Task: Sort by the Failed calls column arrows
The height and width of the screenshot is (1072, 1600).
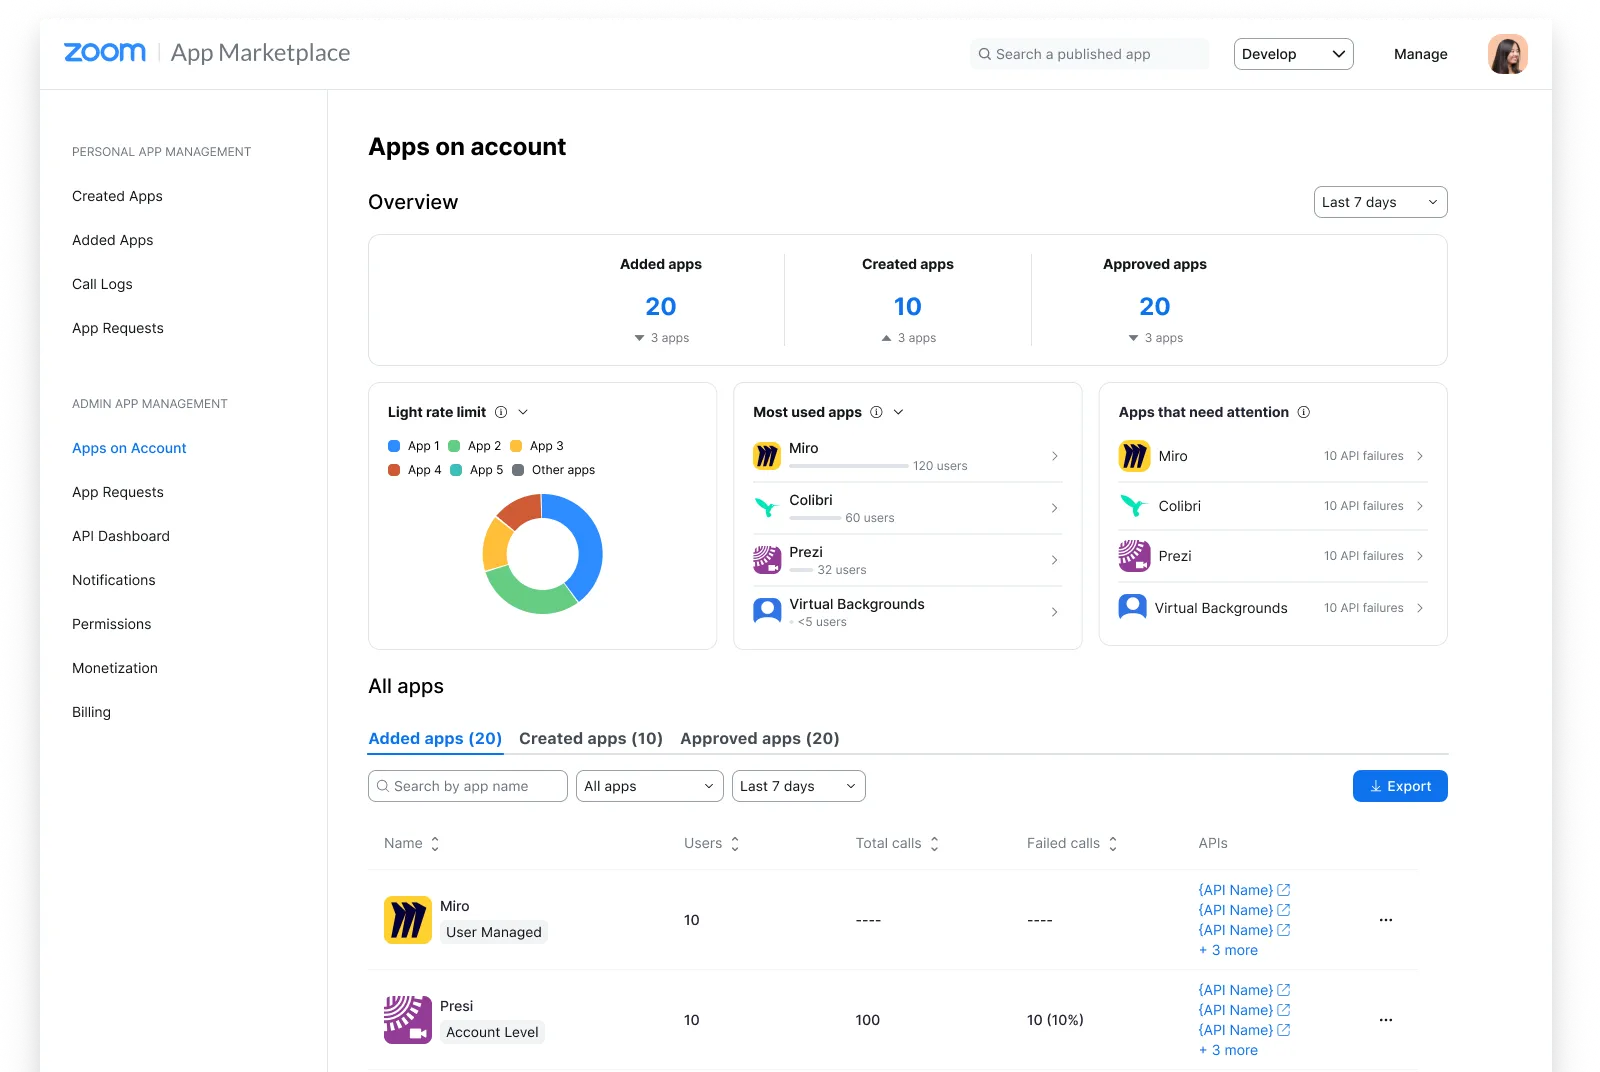Action: click(x=1113, y=844)
